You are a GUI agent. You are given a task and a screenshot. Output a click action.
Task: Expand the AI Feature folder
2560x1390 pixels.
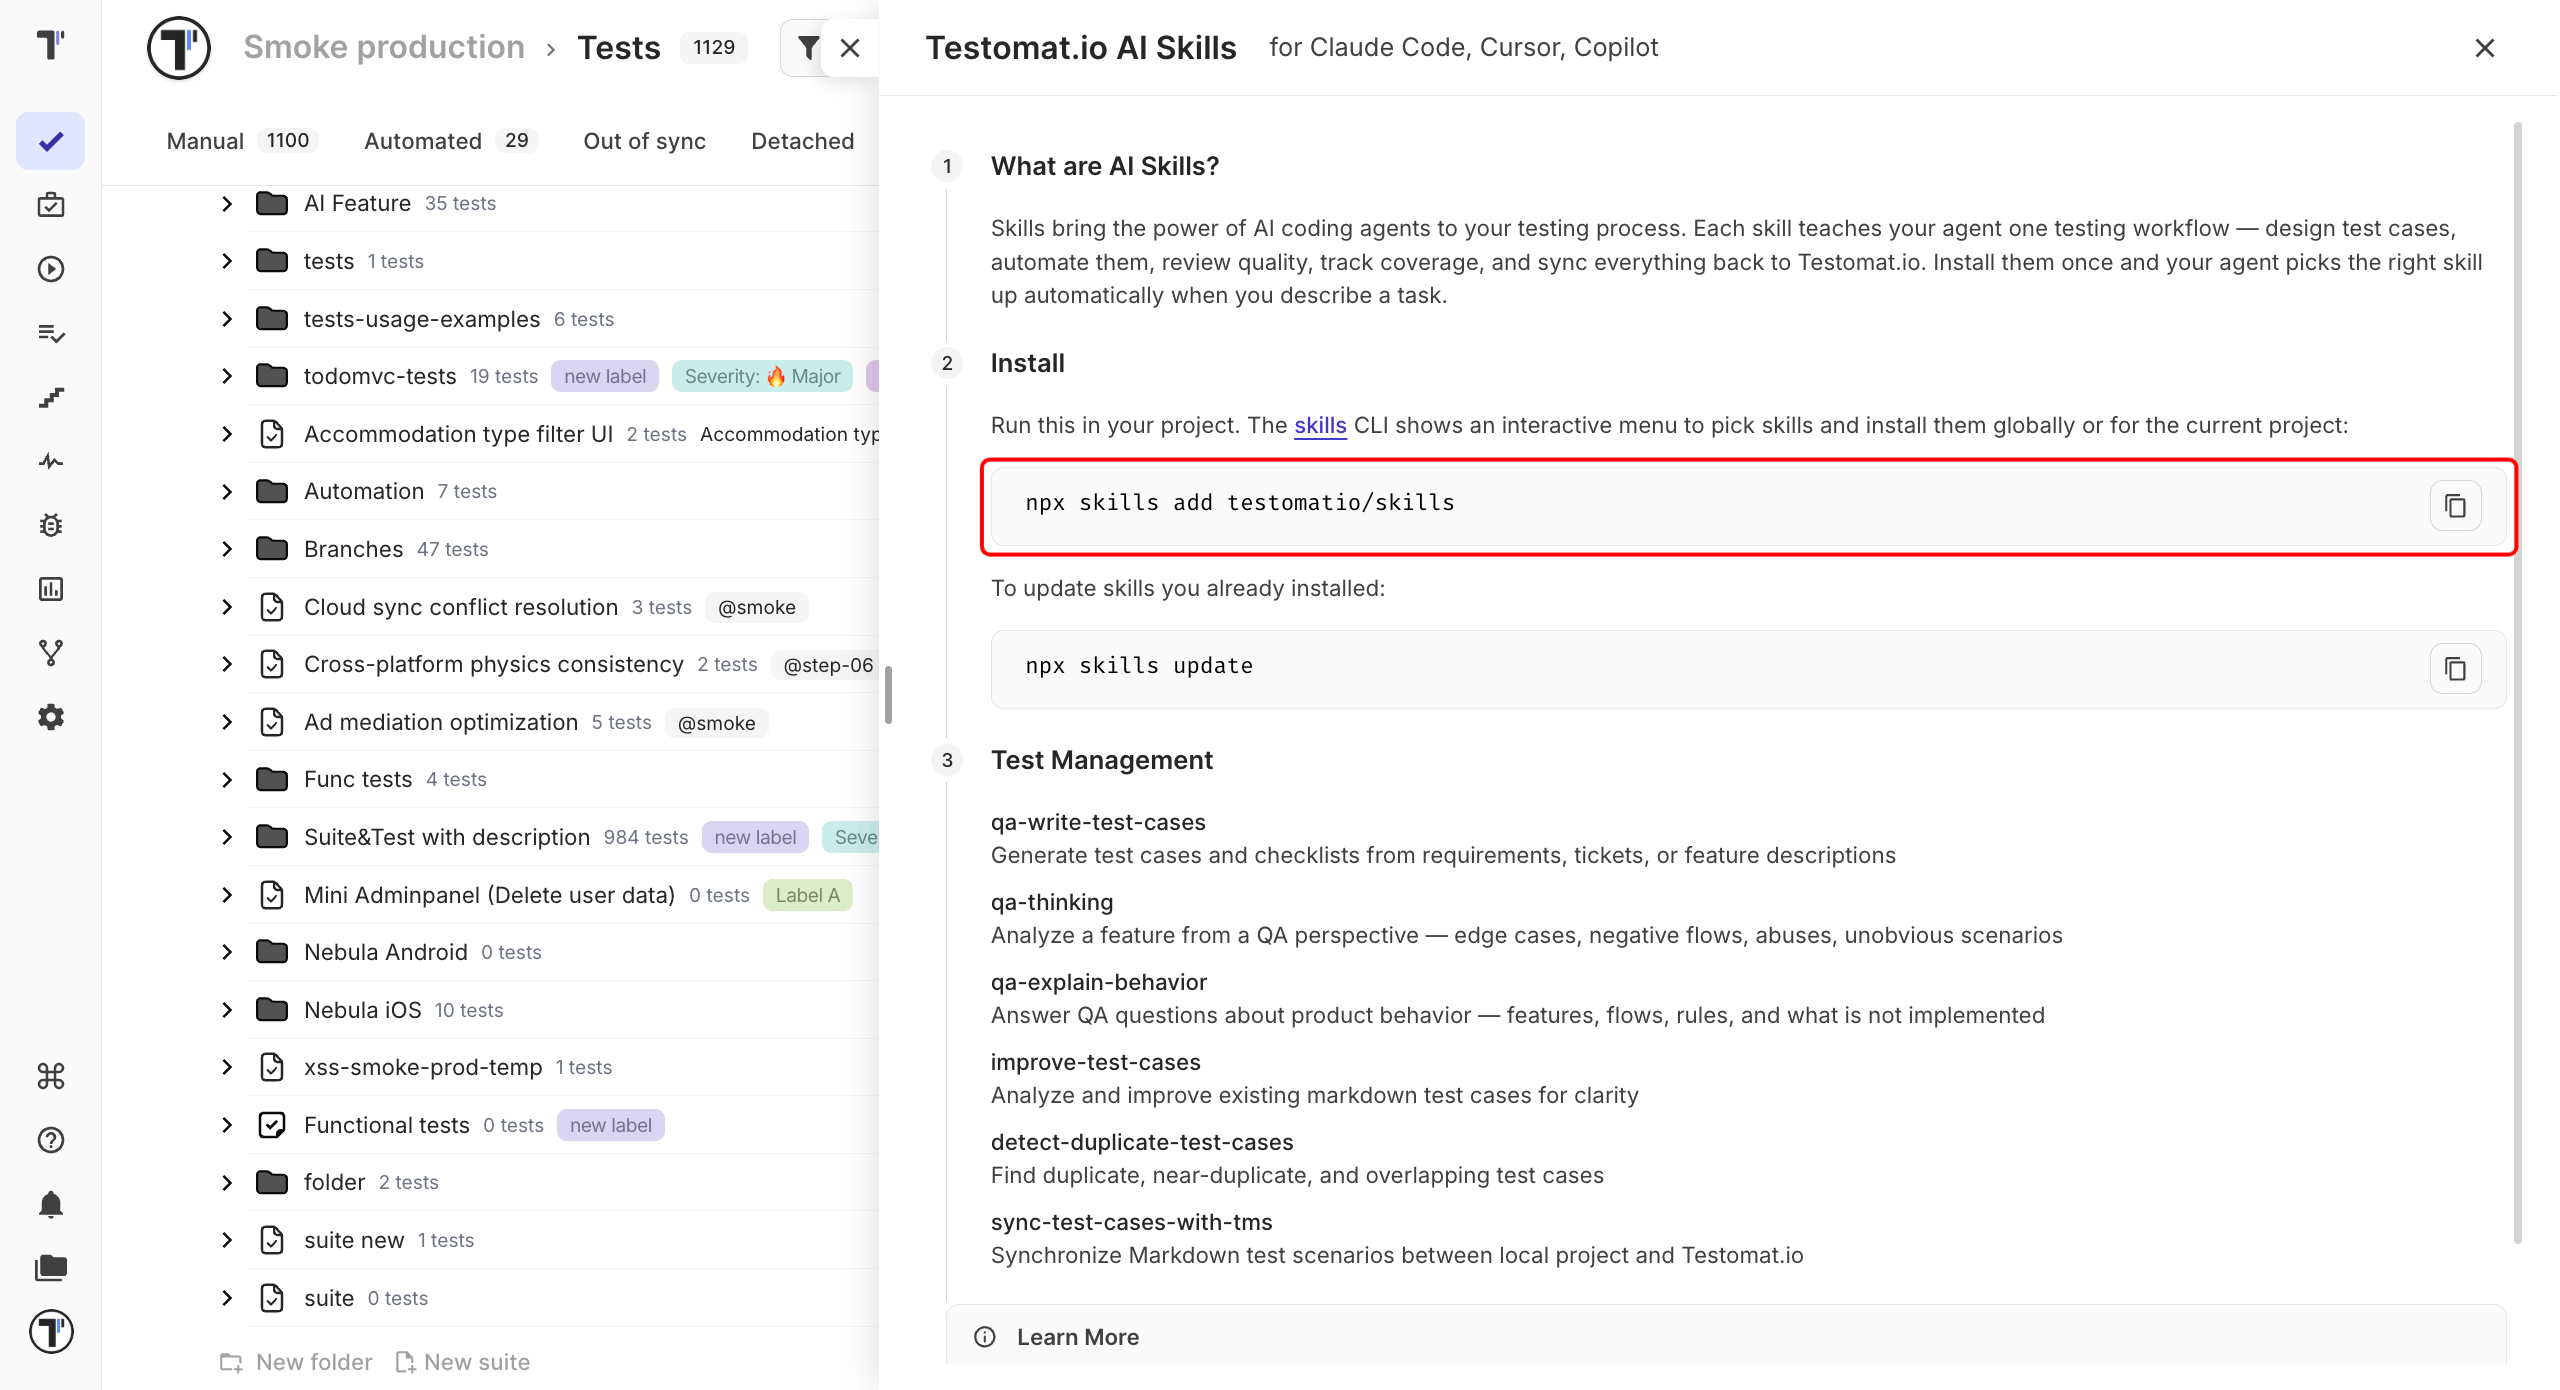[x=227, y=204]
